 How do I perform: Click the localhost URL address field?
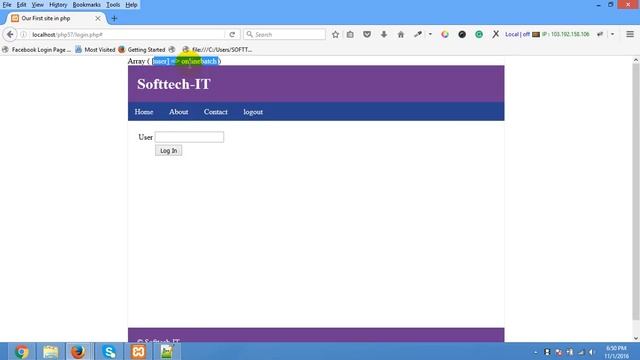(127, 35)
